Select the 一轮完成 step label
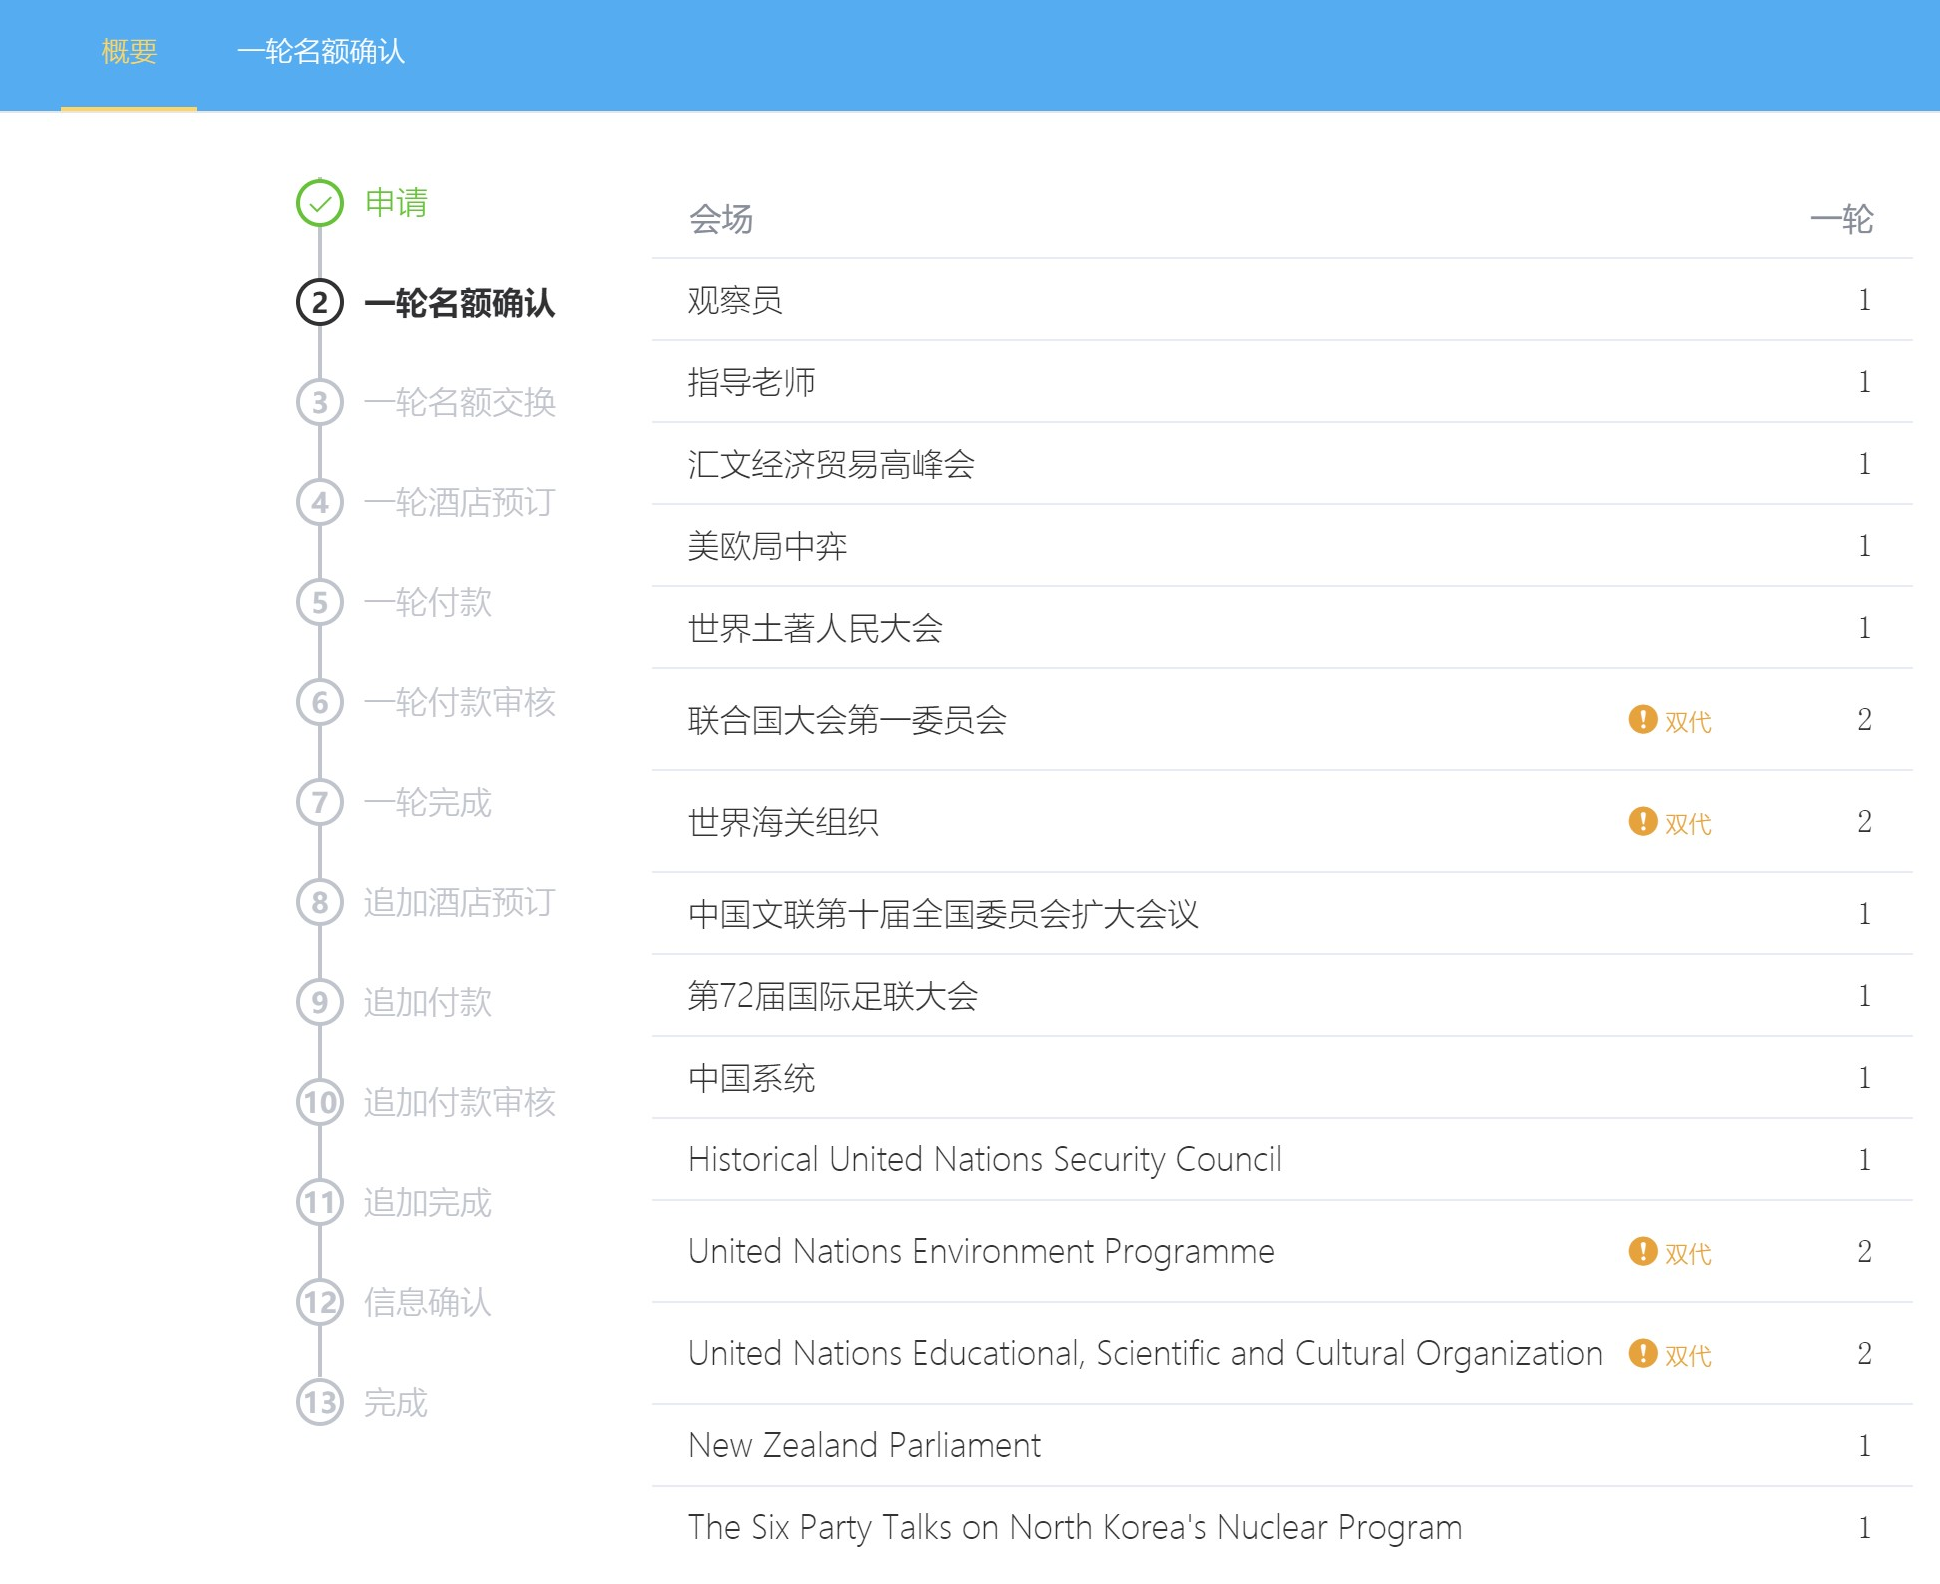Image resolution: width=1940 pixels, height=1584 pixels. 428,803
